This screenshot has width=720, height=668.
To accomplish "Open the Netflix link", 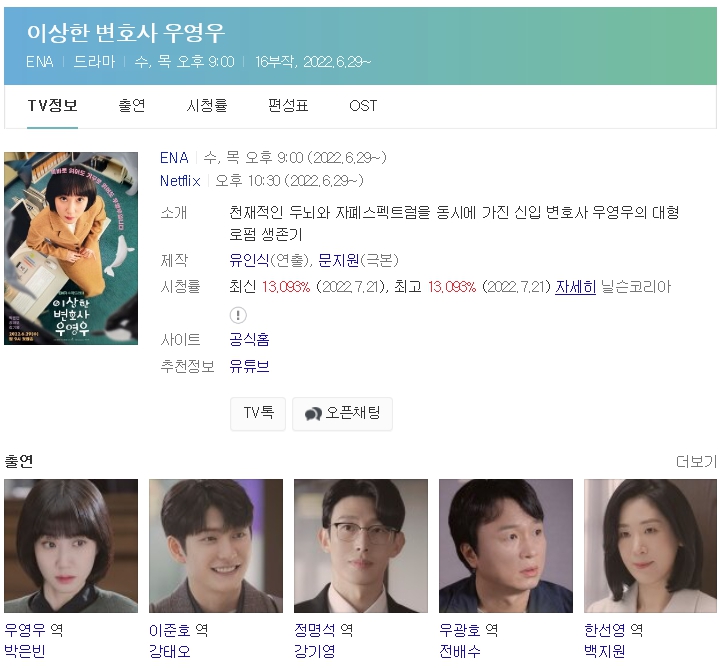I will pos(180,181).
